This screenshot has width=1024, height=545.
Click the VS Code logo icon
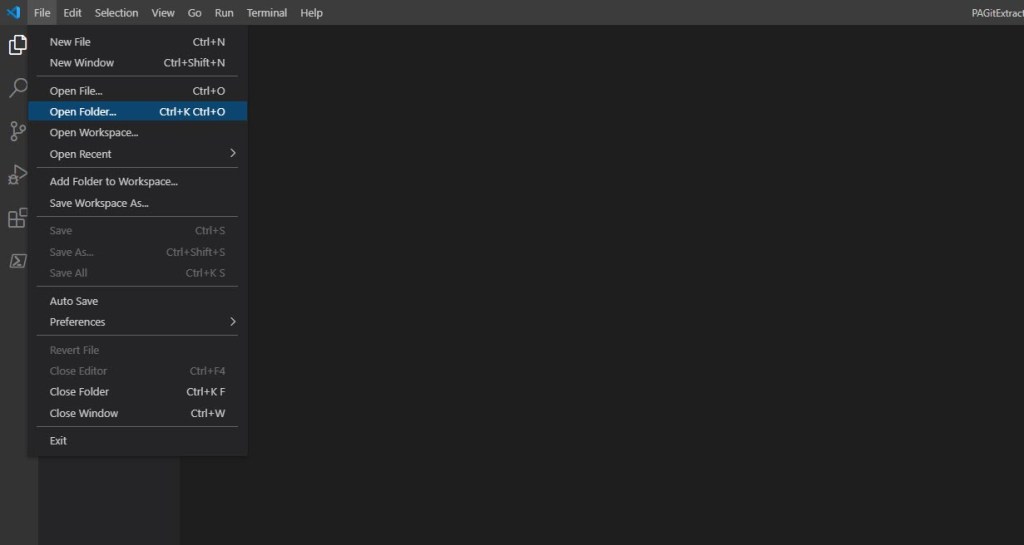click(x=13, y=13)
